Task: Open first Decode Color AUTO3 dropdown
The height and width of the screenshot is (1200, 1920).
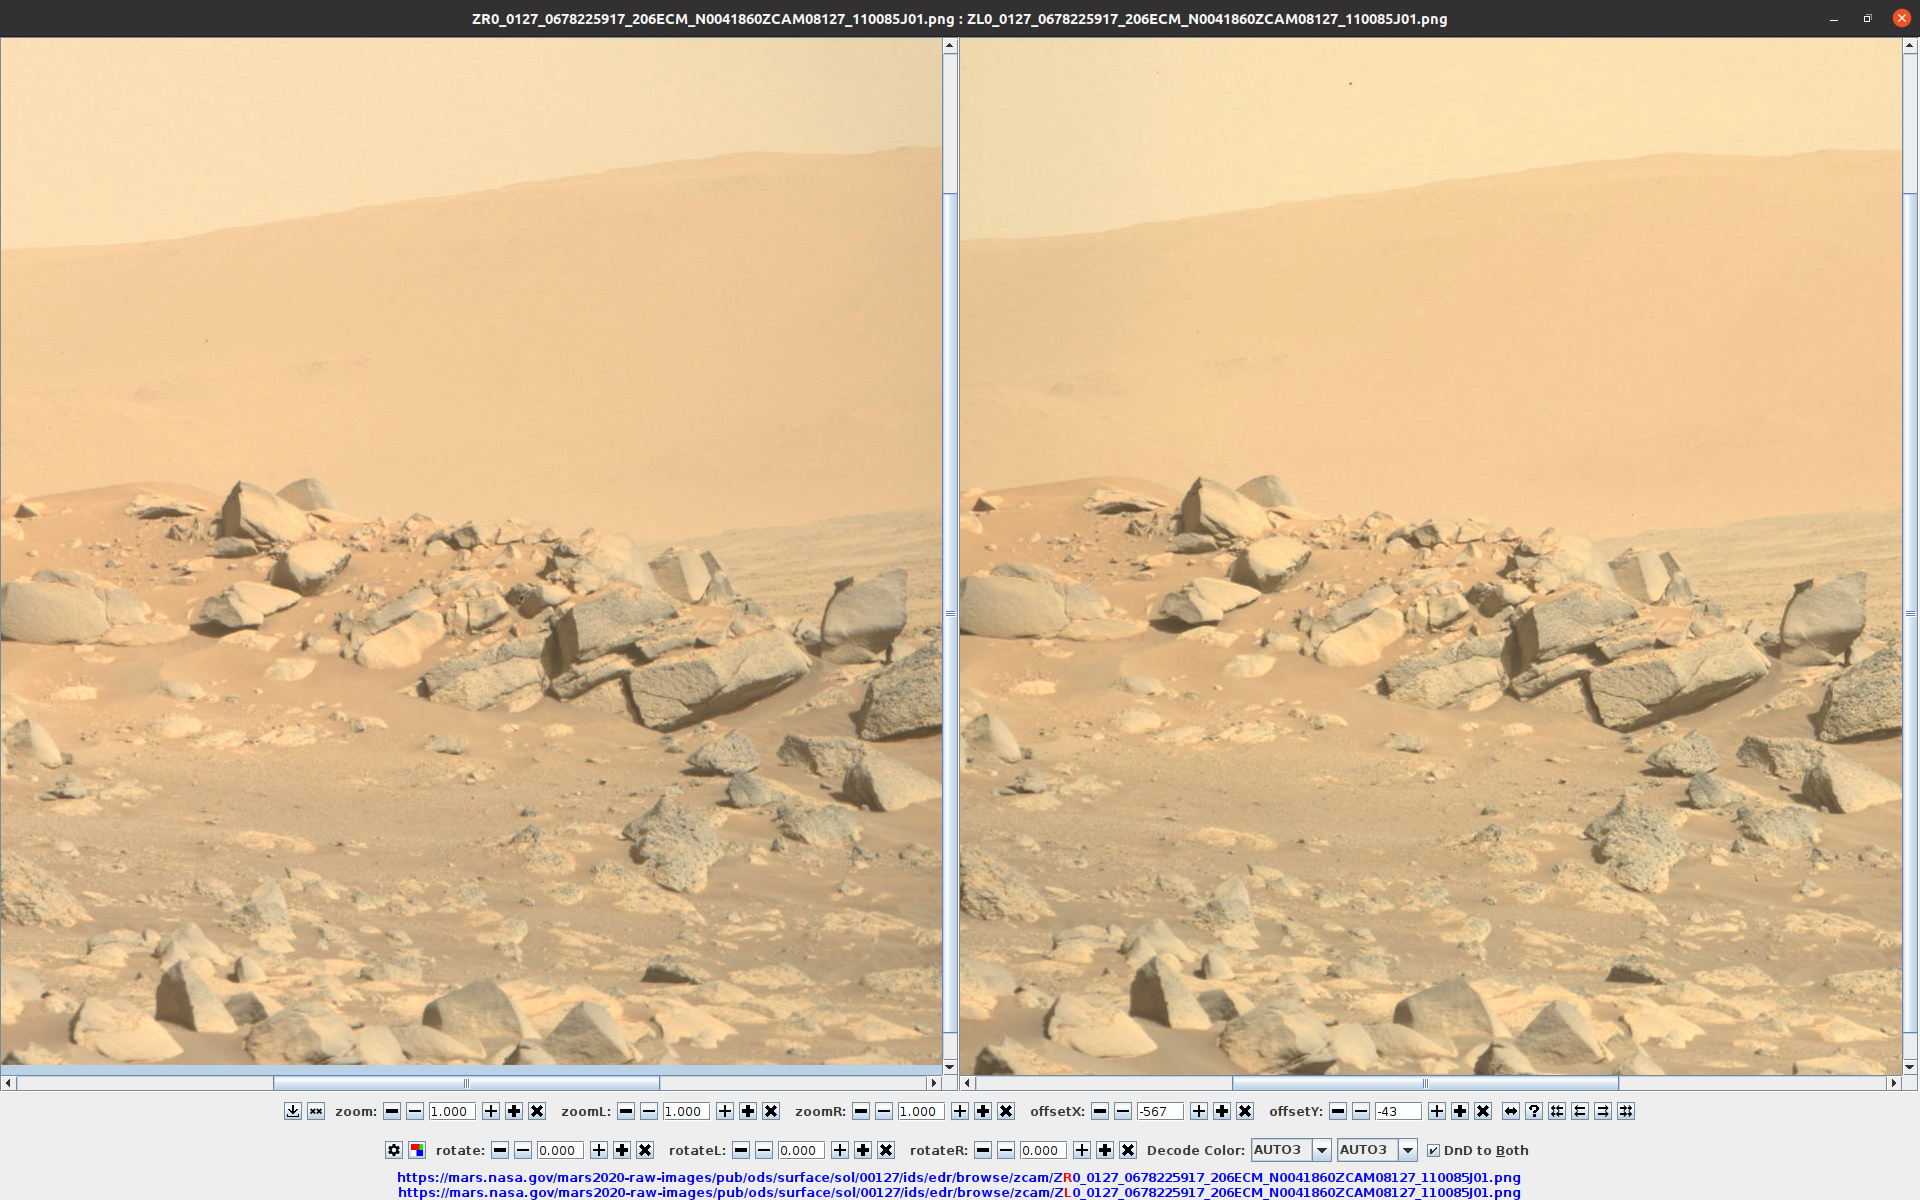Action: click(x=1321, y=1150)
